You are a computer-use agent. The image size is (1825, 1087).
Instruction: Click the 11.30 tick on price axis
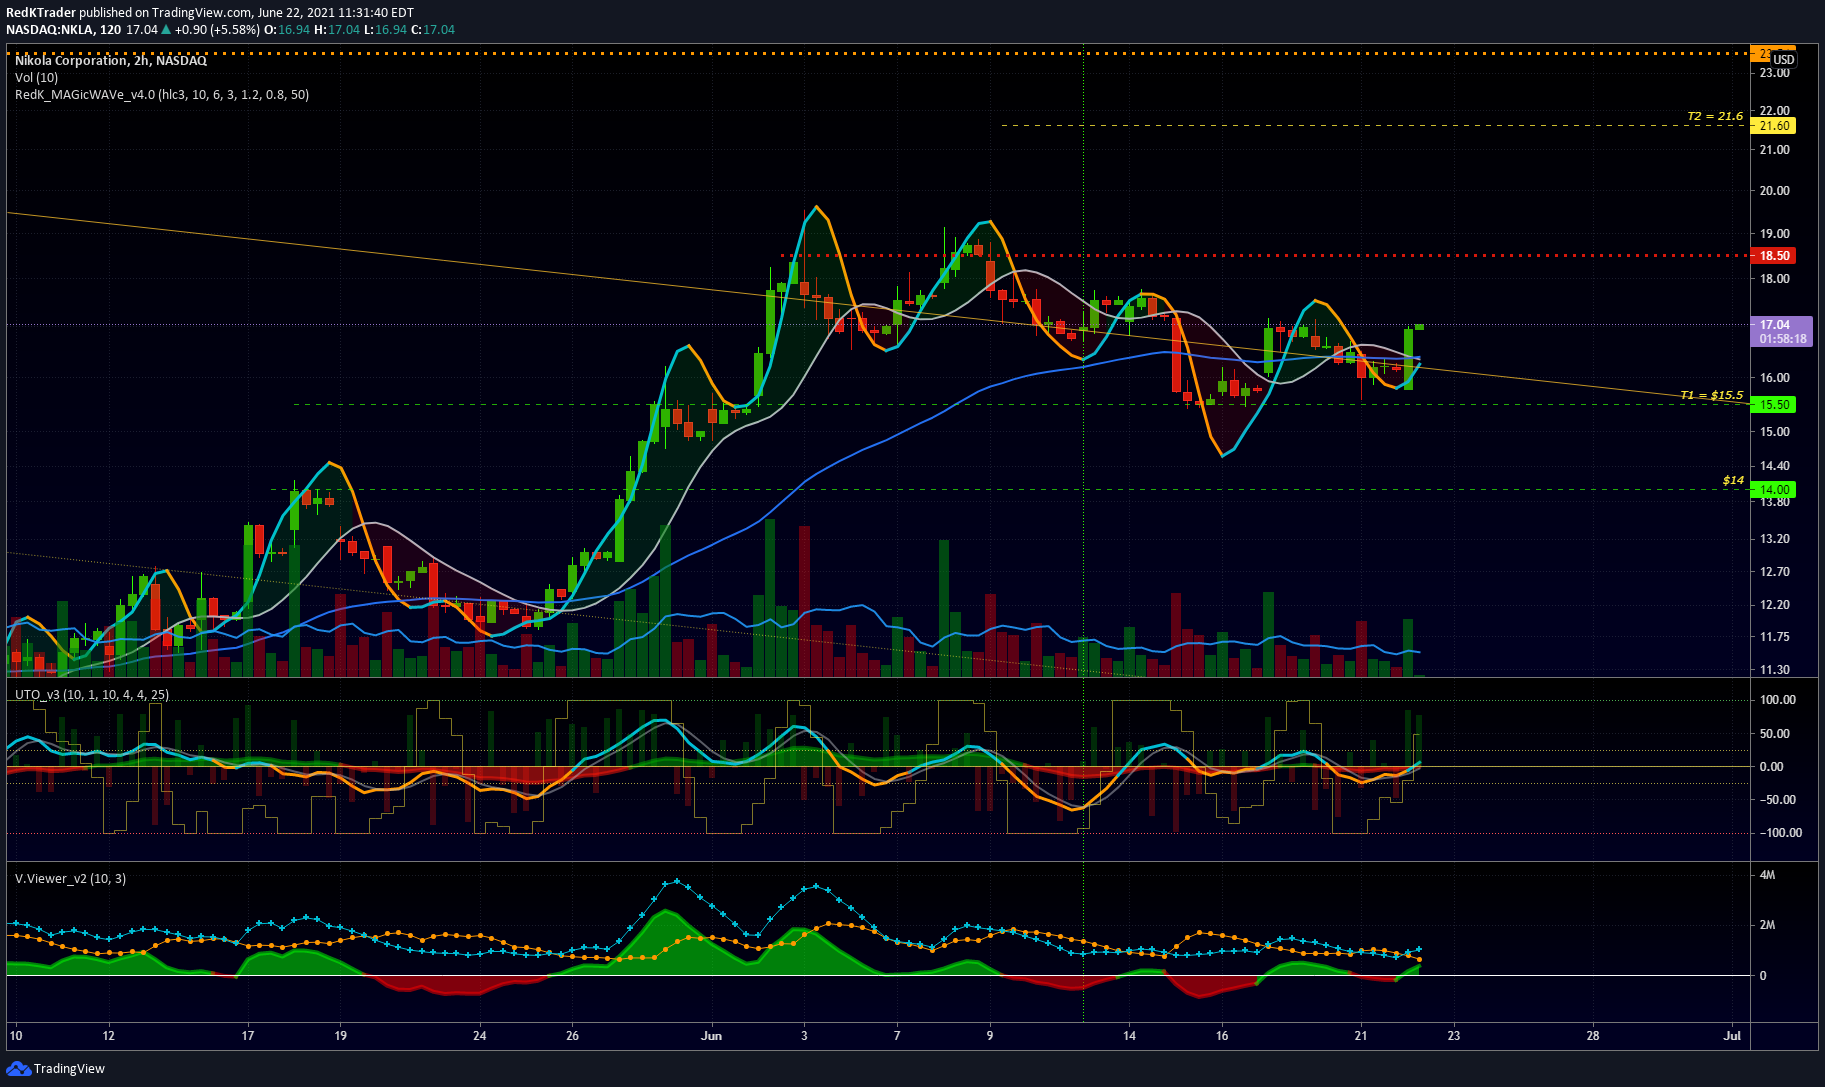(1775, 670)
